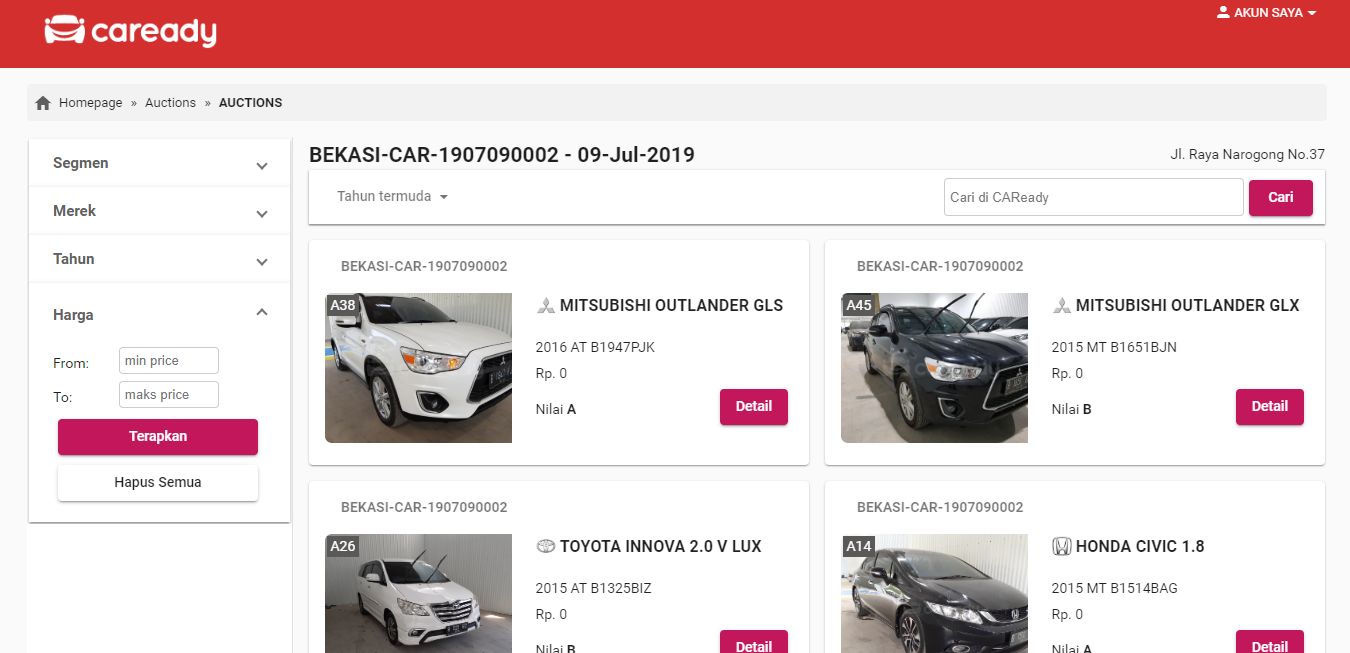Click the user icon beside AKUN SAYA

pos(1223,12)
